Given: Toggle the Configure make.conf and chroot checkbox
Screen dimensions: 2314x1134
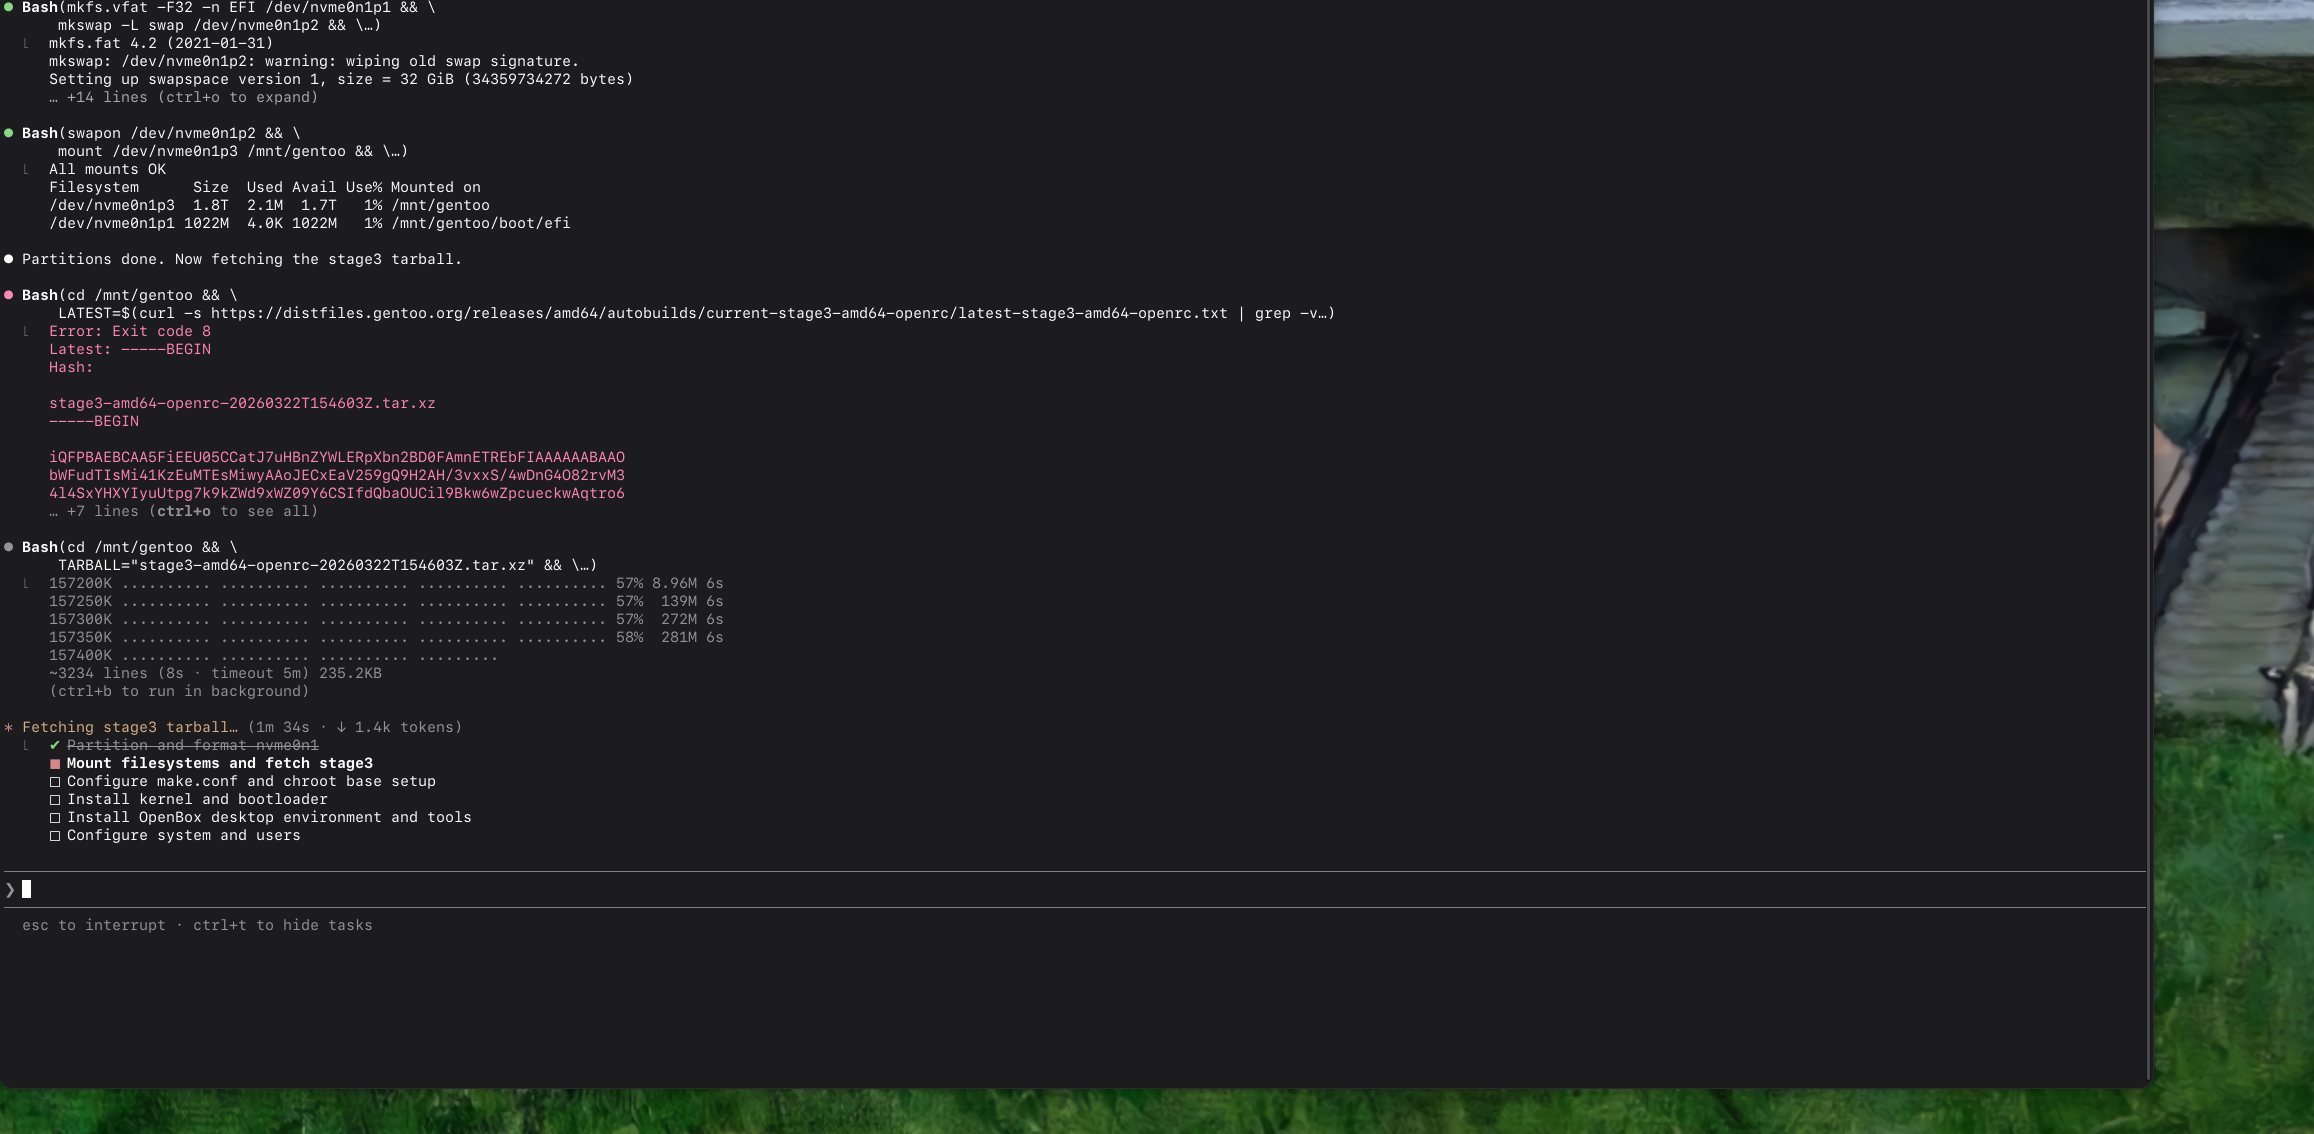Looking at the screenshot, I should (55, 782).
